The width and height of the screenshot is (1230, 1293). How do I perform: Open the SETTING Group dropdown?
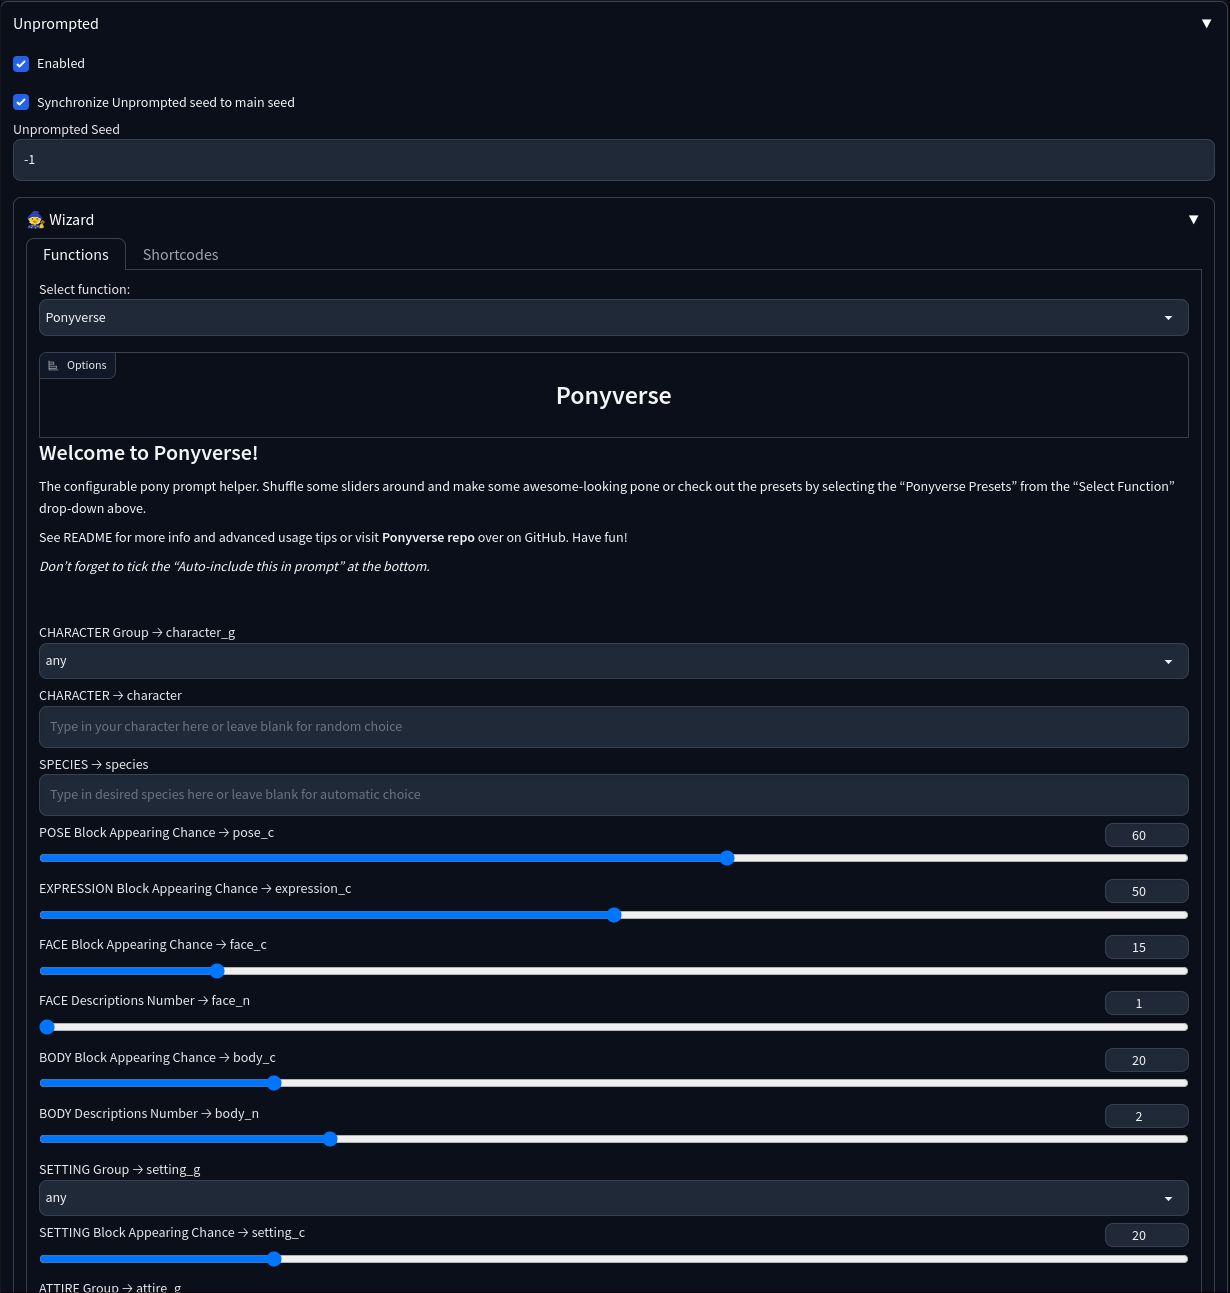click(x=614, y=1198)
